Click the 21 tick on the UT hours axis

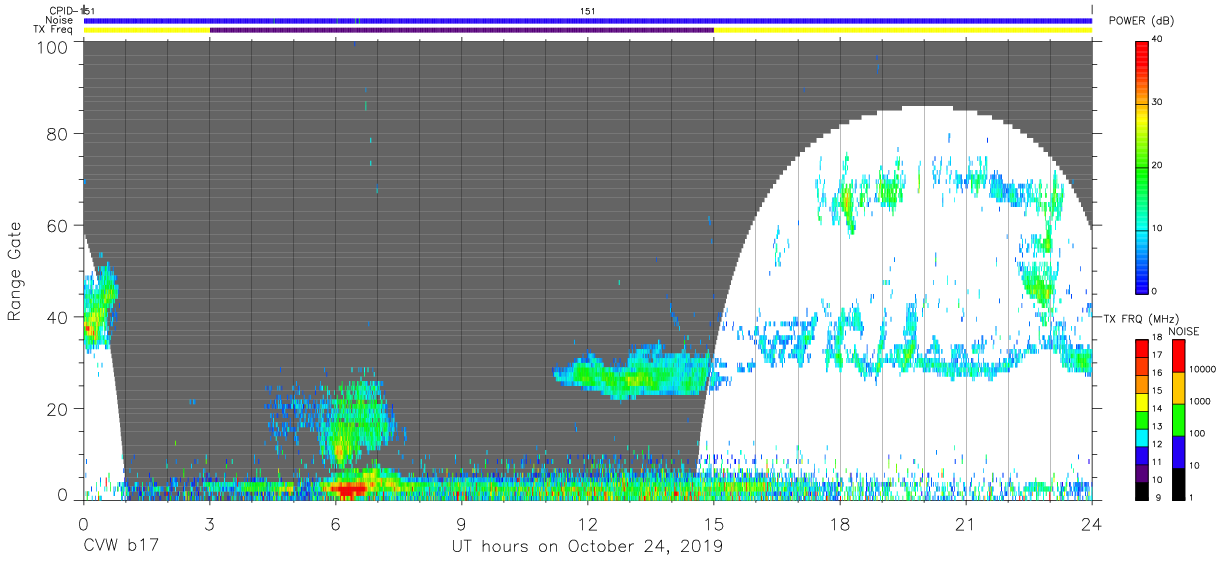coord(966,522)
